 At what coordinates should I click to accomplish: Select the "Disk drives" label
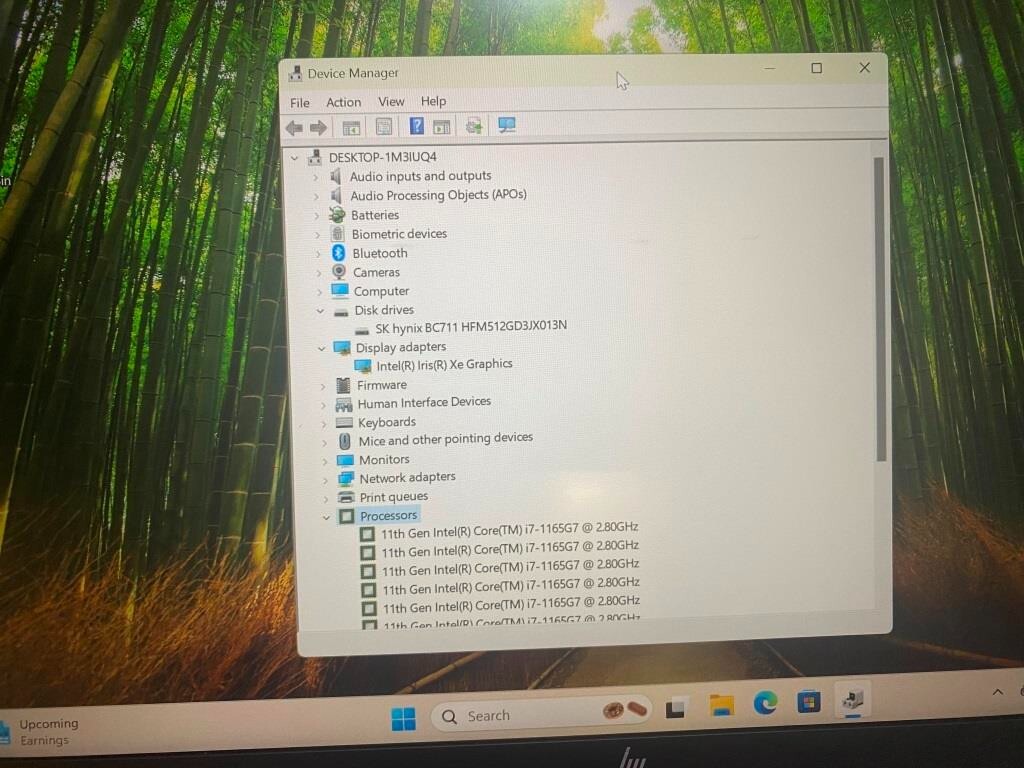click(x=384, y=310)
